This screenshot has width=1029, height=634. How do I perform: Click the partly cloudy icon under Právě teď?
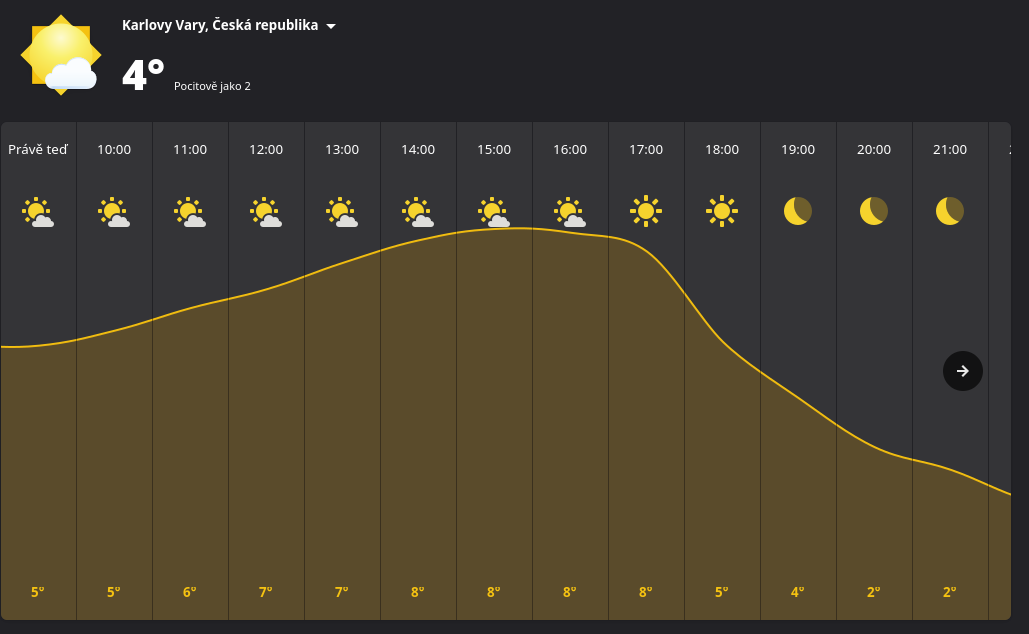(x=38, y=212)
